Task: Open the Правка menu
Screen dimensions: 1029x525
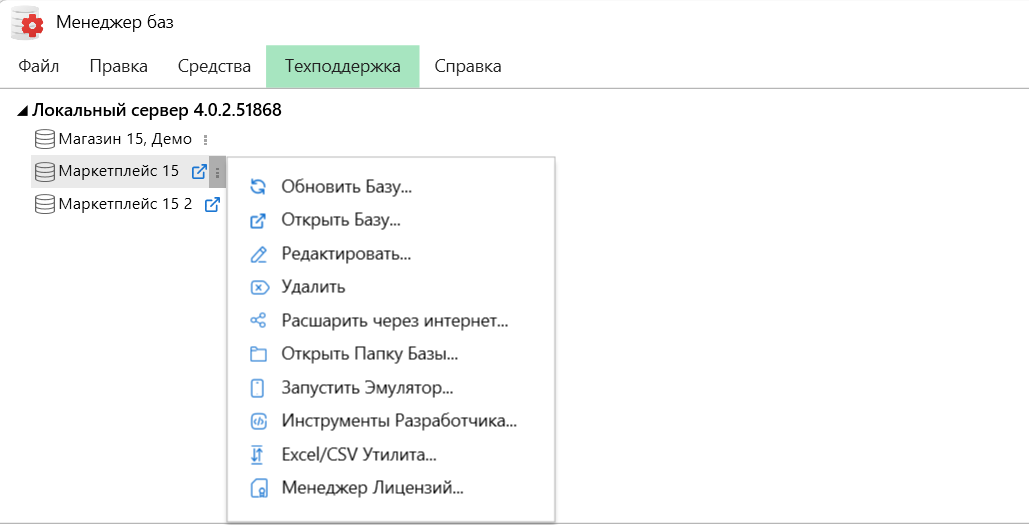Action: coord(118,66)
